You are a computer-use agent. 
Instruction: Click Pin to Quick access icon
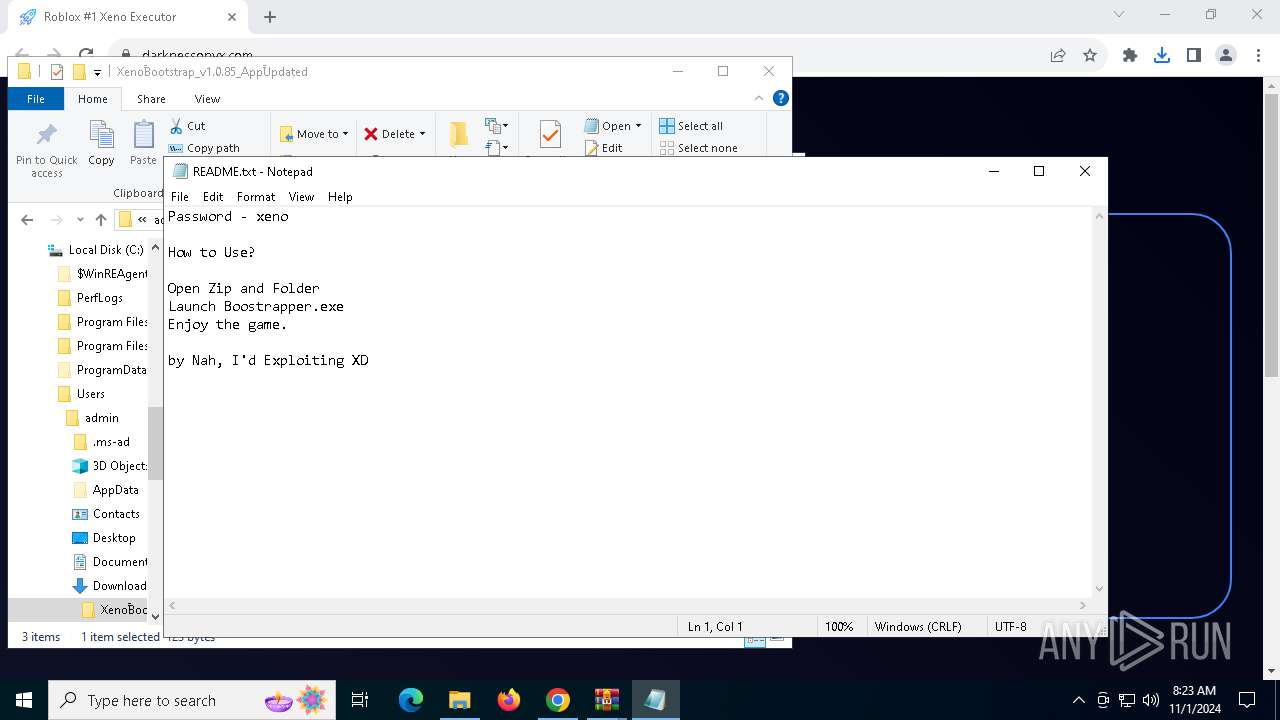[46, 135]
